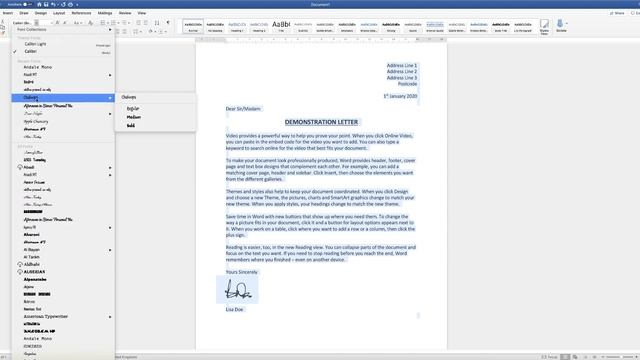The image size is (640, 360).
Task: Click the Bullets list icon
Action: pyautogui.click(x=104, y=23)
